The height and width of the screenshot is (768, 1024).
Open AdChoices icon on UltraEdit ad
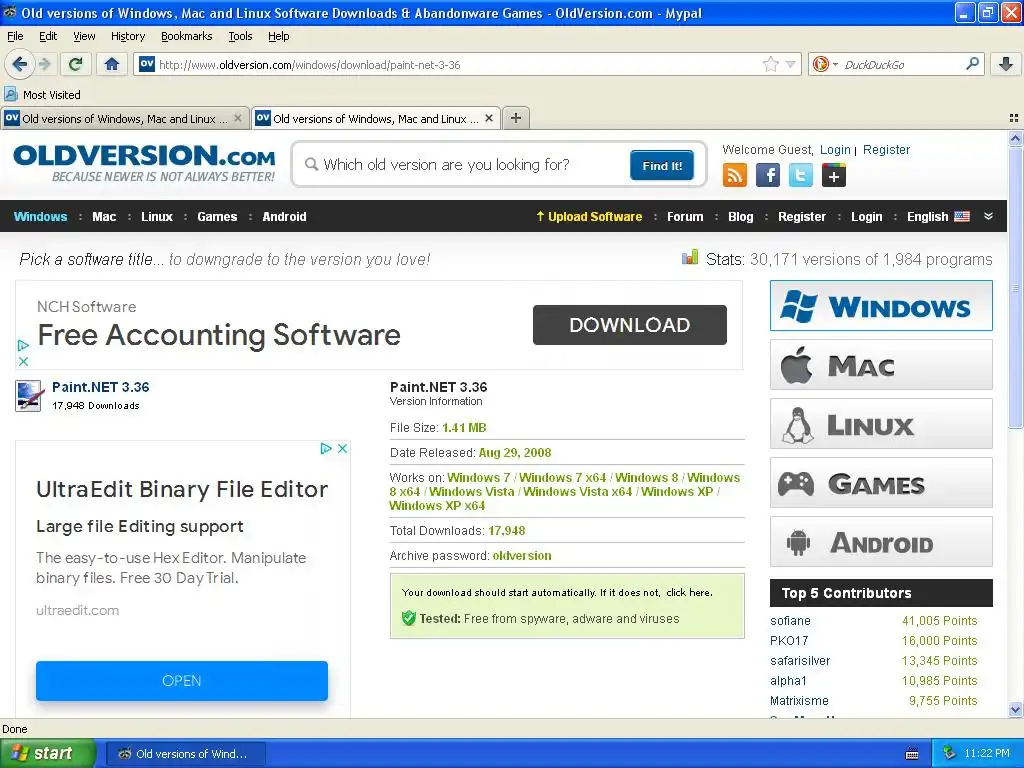coord(326,449)
